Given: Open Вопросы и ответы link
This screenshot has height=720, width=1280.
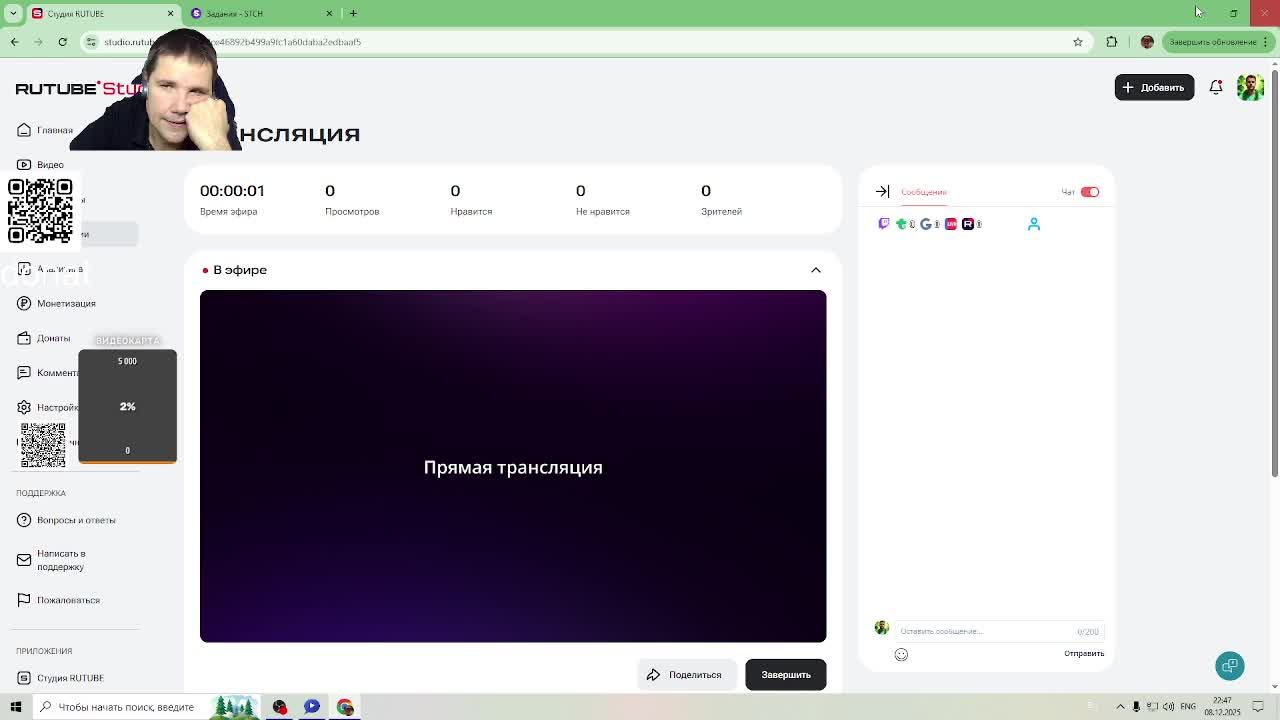Looking at the screenshot, I should click(76, 520).
